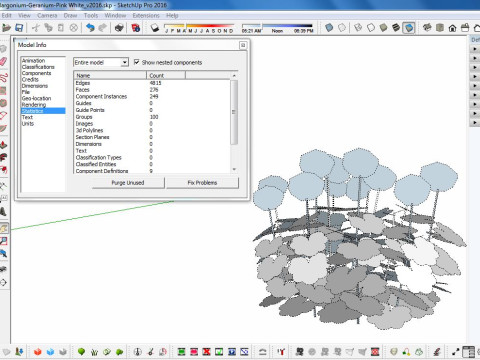Expand the fifth tray panel arrow
The image size is (480, 360).
474,86
